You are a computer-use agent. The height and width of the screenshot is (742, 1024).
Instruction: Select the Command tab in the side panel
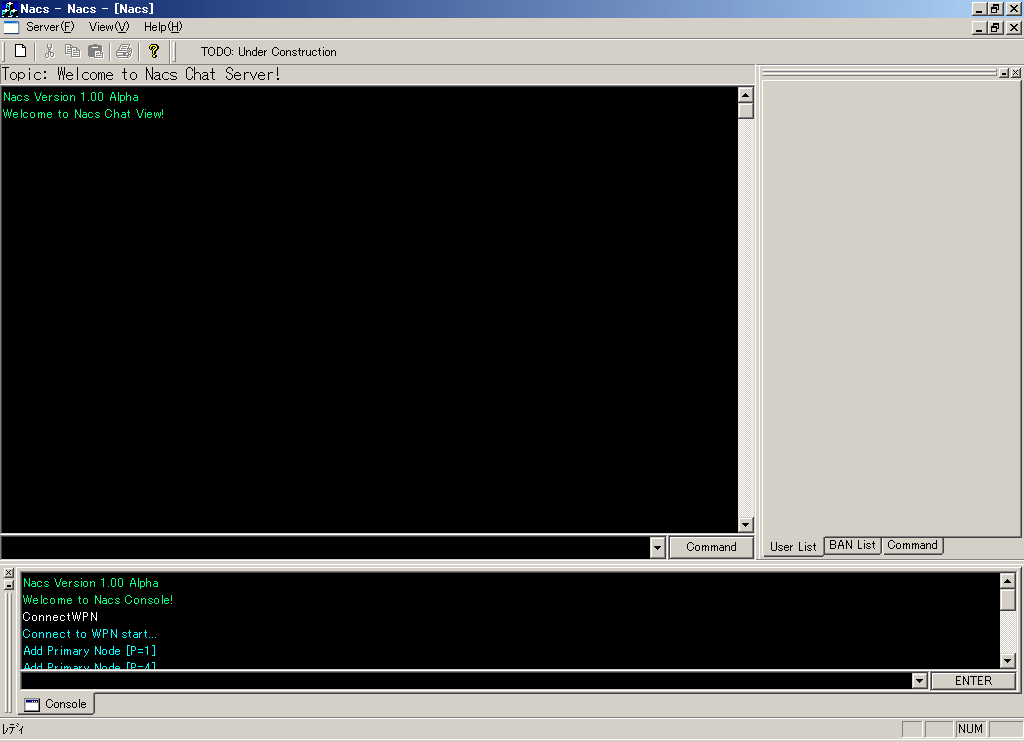912,545
